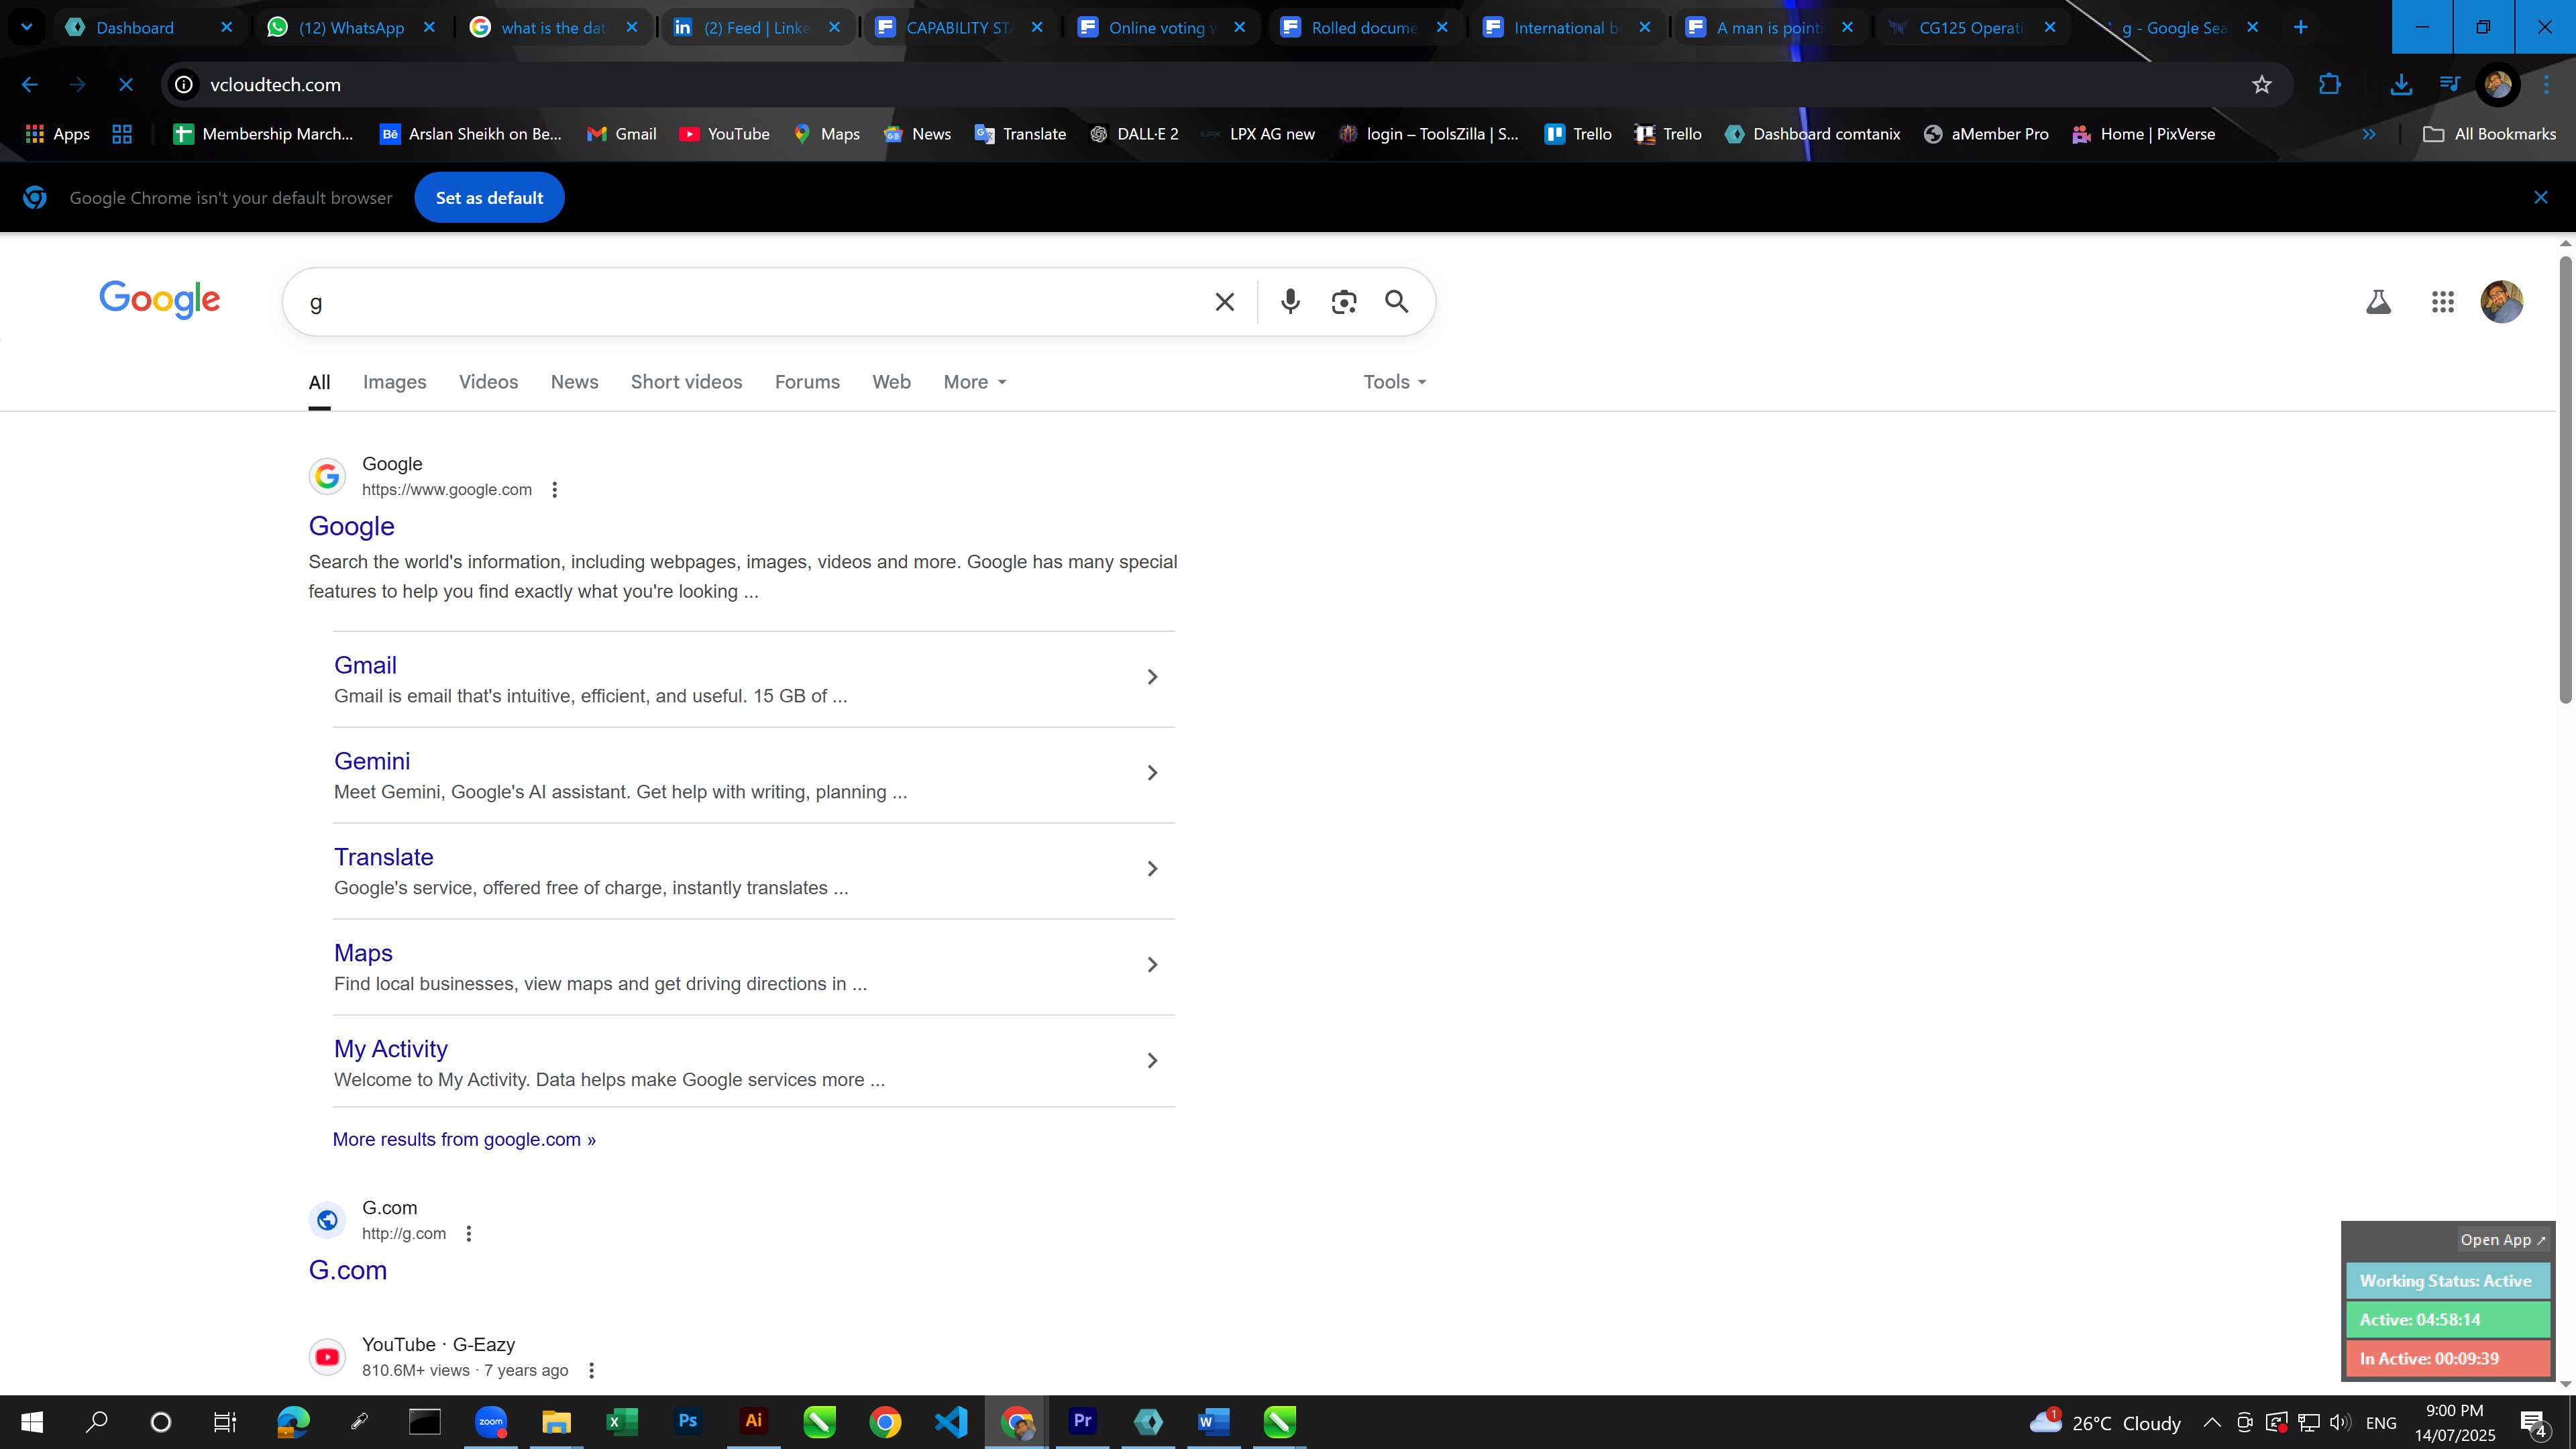The image size is (2576, 1449).
Task: Open Visual Studio Code from the taskbar
Action: [950, 1421]
